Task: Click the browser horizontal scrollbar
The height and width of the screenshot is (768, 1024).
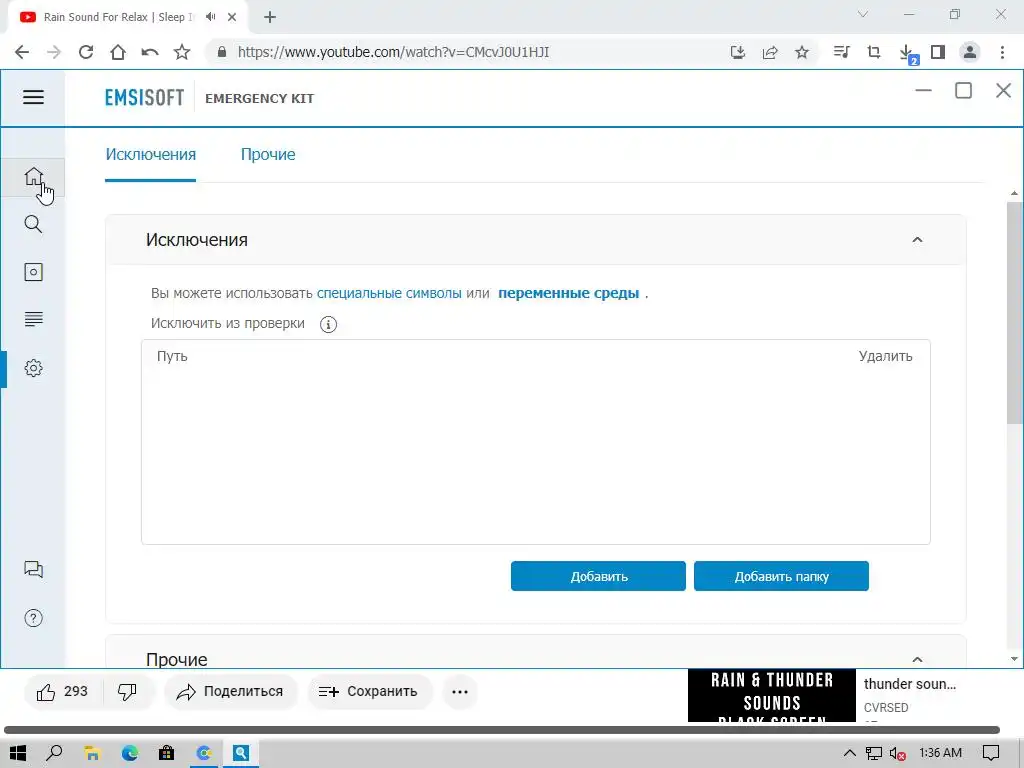Action: click(502, 730)
